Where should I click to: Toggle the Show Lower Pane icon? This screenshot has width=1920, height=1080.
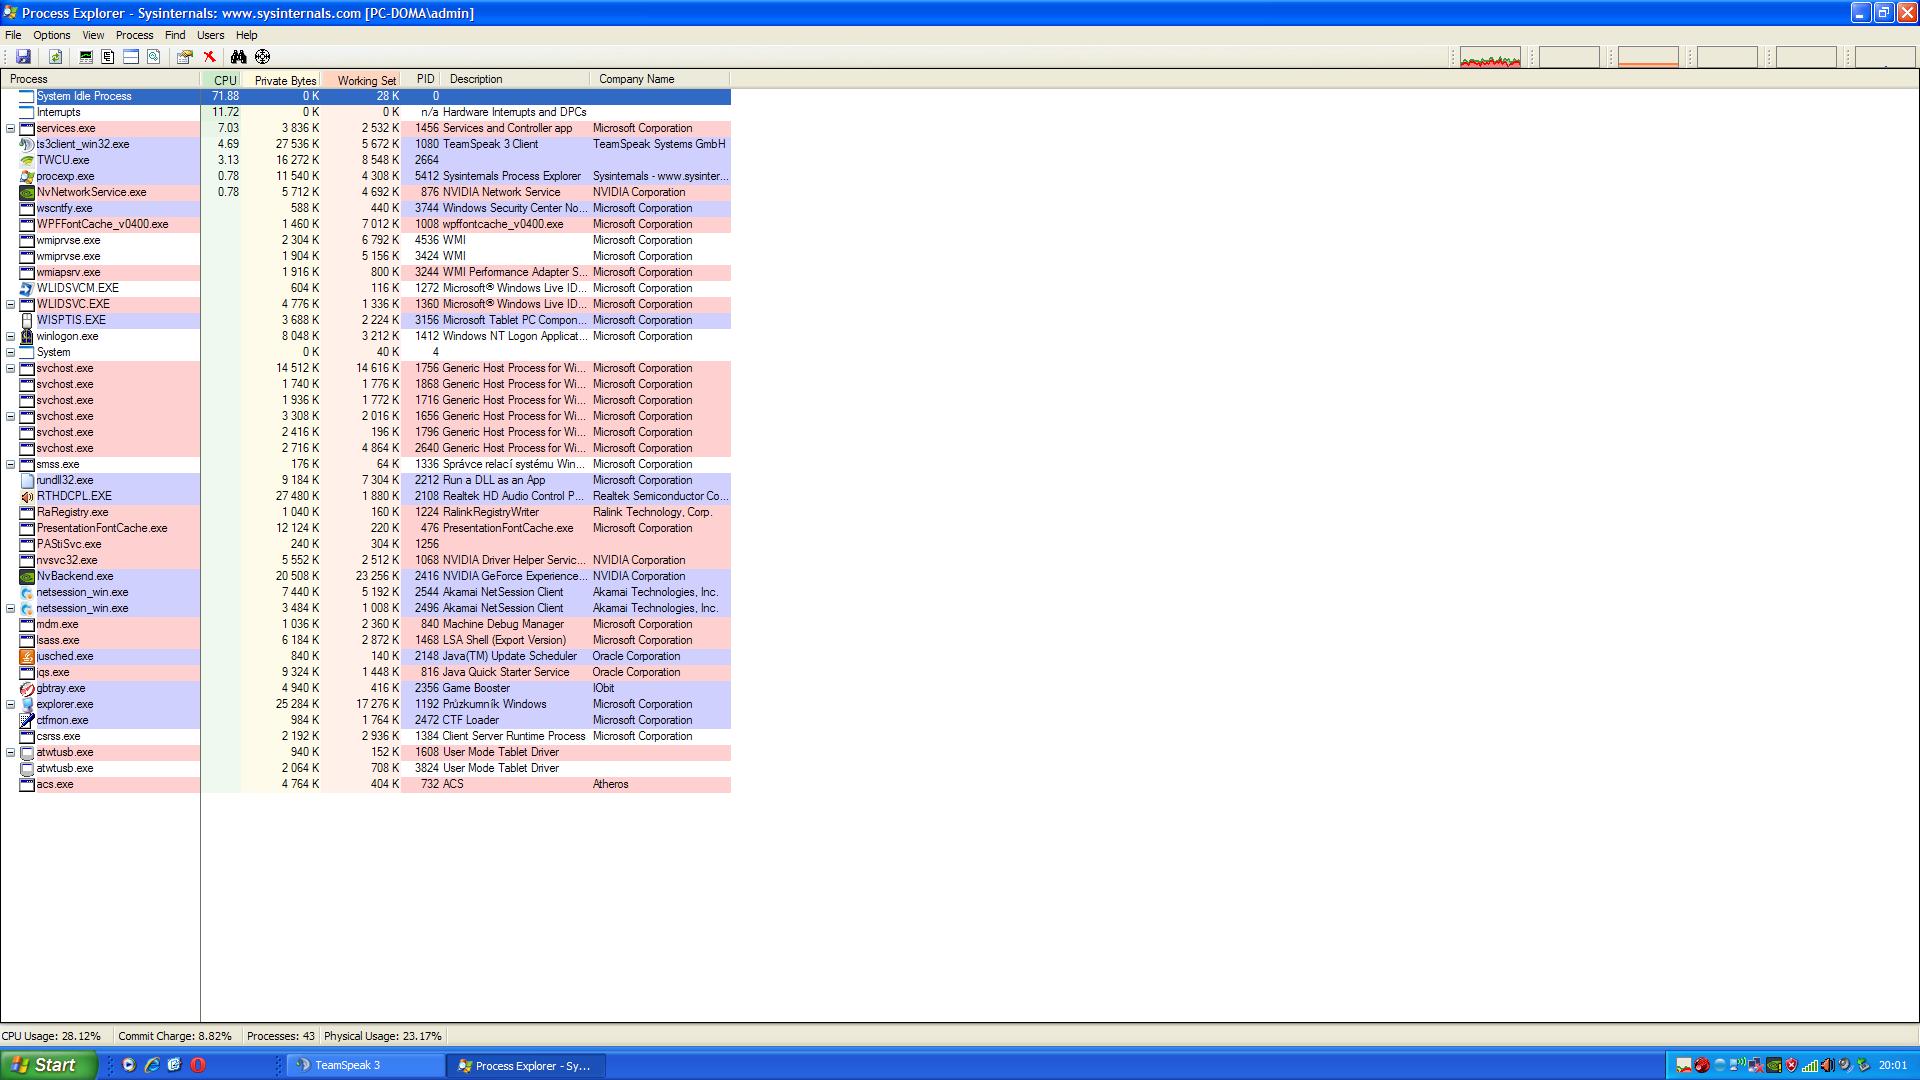(x=131, y=57)
